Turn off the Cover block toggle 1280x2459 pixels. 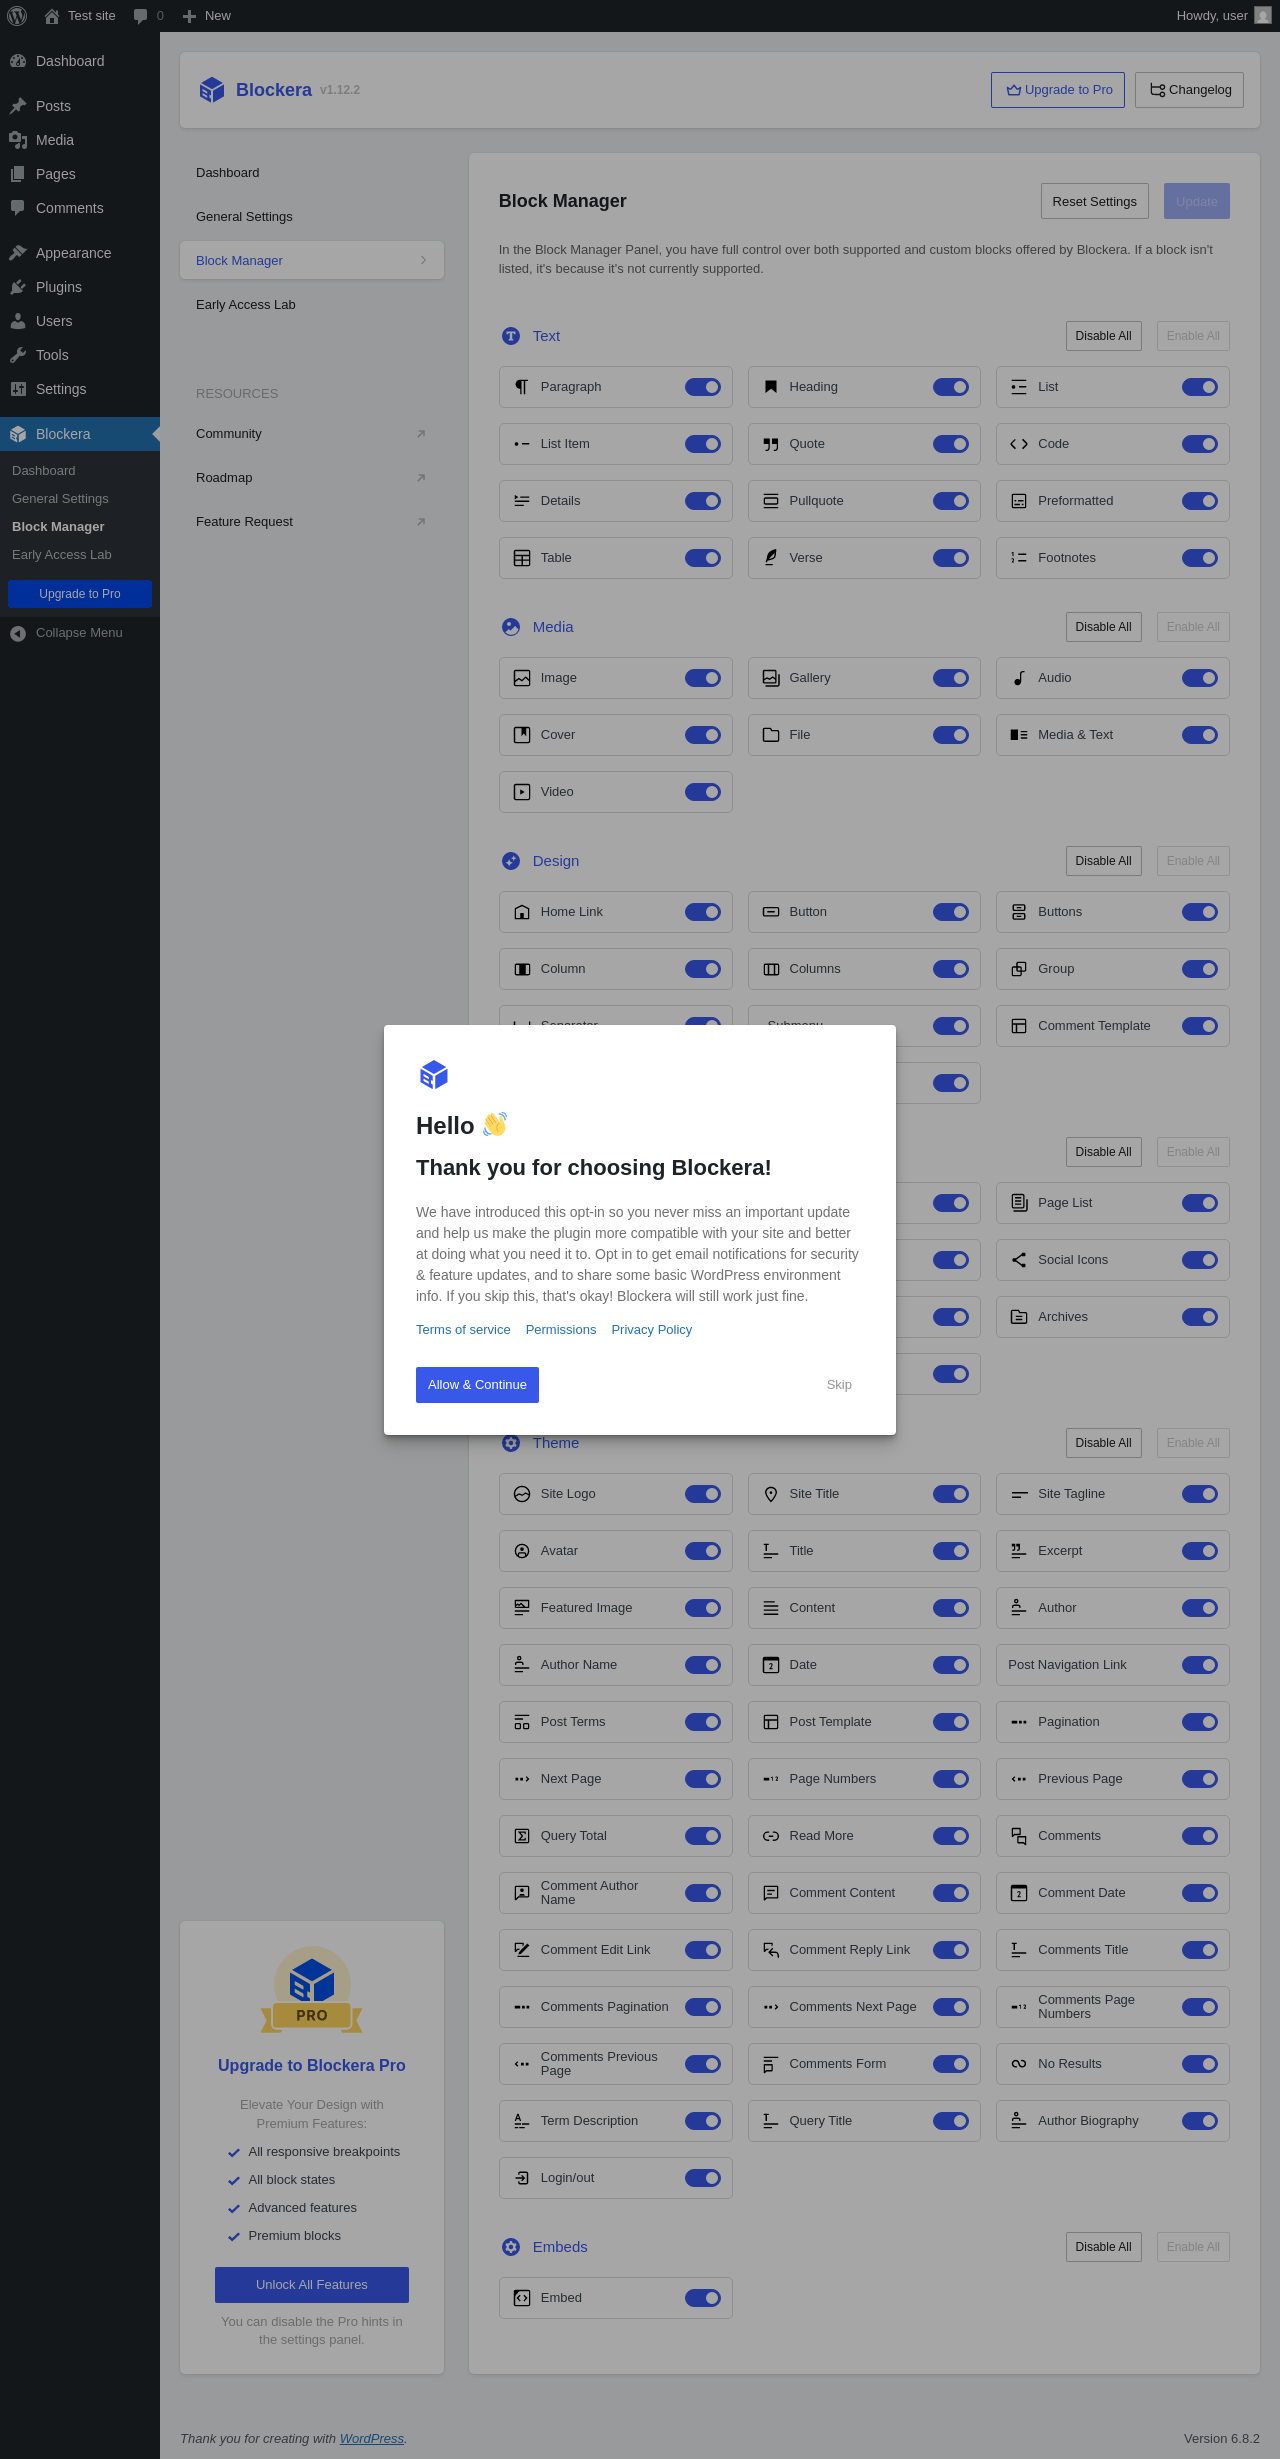point(703,735)
